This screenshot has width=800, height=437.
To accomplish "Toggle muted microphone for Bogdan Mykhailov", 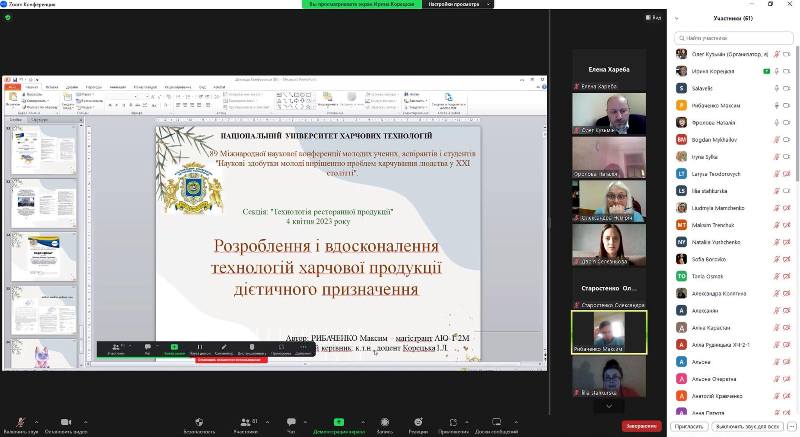I will click(x=777, y=140).
